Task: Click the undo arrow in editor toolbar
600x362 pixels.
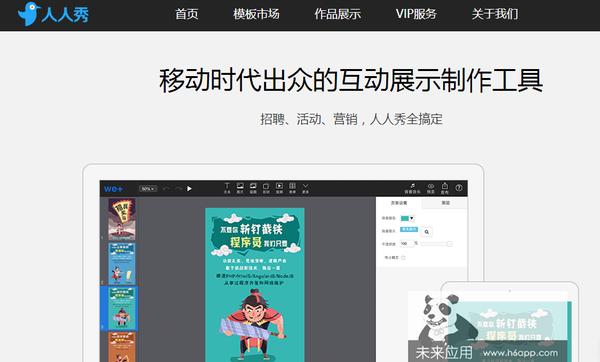Action: tap(166, 188)
